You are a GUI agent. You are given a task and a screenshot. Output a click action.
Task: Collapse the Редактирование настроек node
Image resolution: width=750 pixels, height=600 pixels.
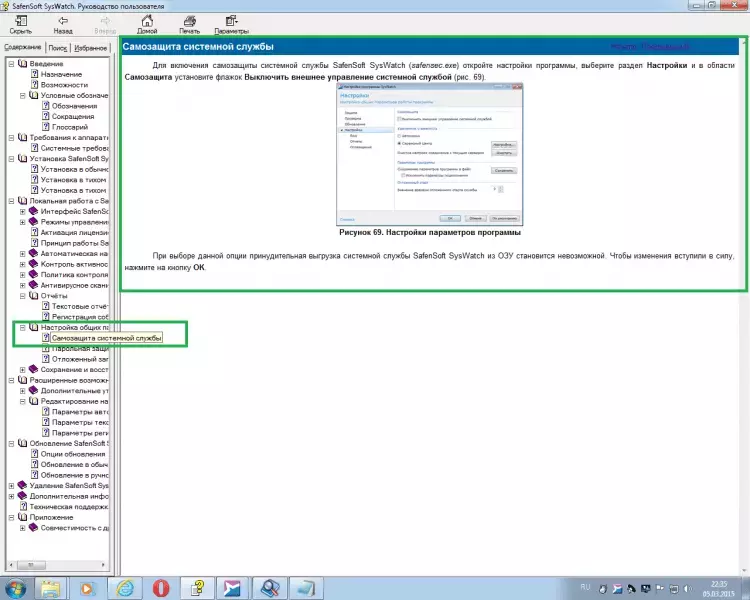pos(22,401)
